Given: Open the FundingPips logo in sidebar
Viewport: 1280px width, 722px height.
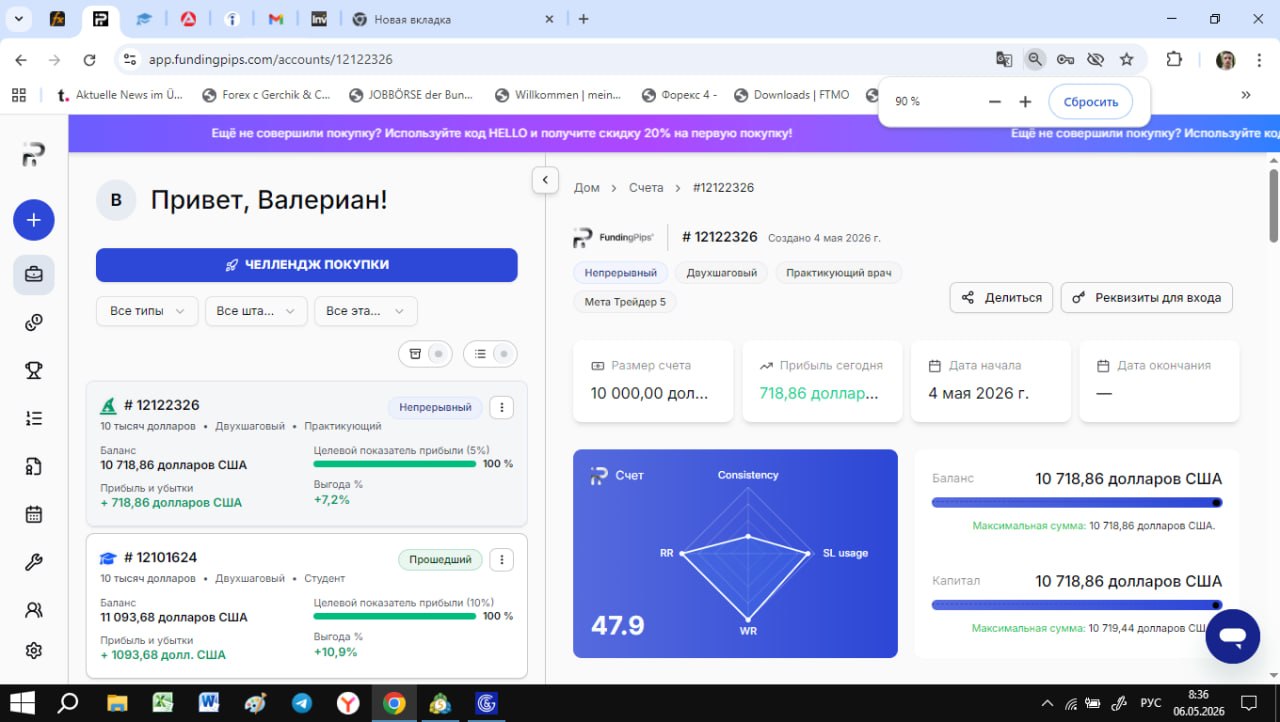Looking at the screenshot, I should tap(34, 154).
